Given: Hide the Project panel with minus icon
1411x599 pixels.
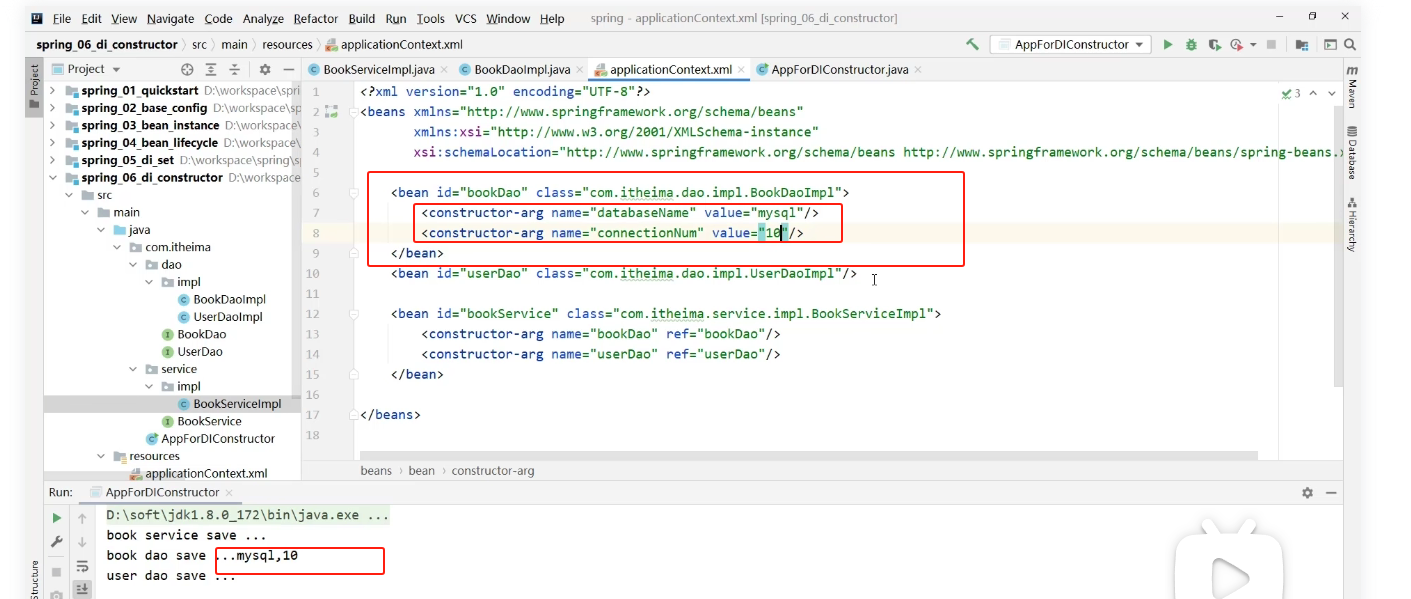Looking at the screenshot, I should pos(288,69).
